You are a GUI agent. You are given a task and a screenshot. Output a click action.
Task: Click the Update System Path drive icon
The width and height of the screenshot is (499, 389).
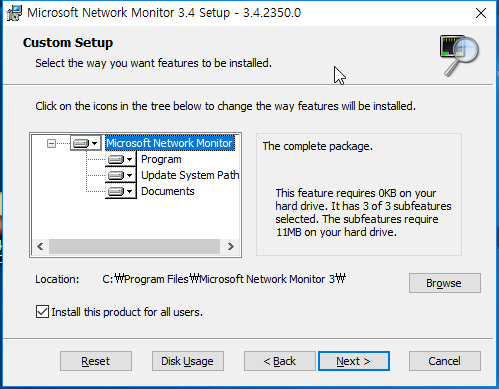pos(116,175)
